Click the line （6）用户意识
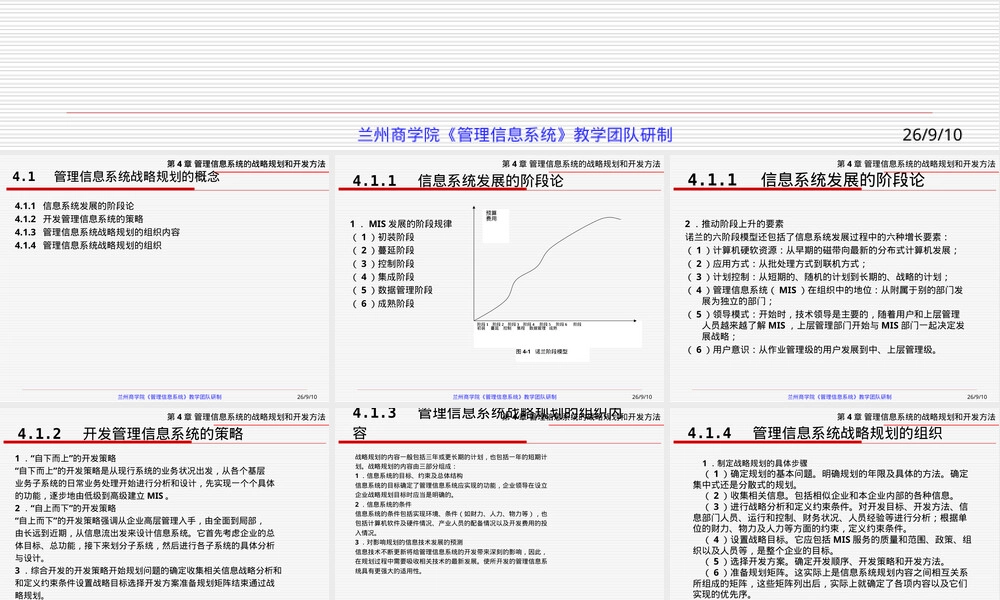Screen dimensions: 1000x600 coord(812,349)
